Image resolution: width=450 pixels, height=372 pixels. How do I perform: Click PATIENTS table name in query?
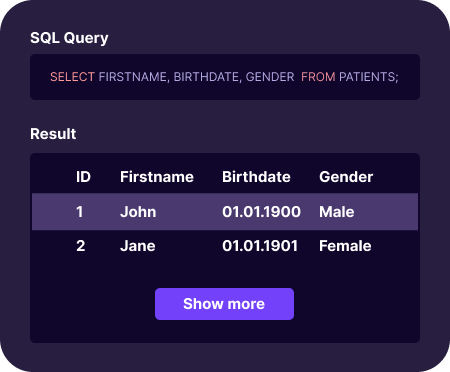(369, 77)
